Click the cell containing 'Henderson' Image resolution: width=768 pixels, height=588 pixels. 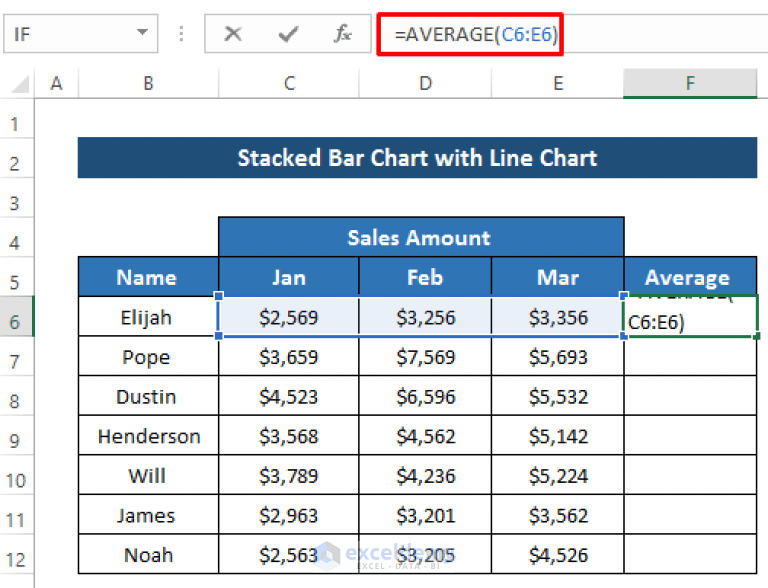pyautogui.click(x=148, y=436)
